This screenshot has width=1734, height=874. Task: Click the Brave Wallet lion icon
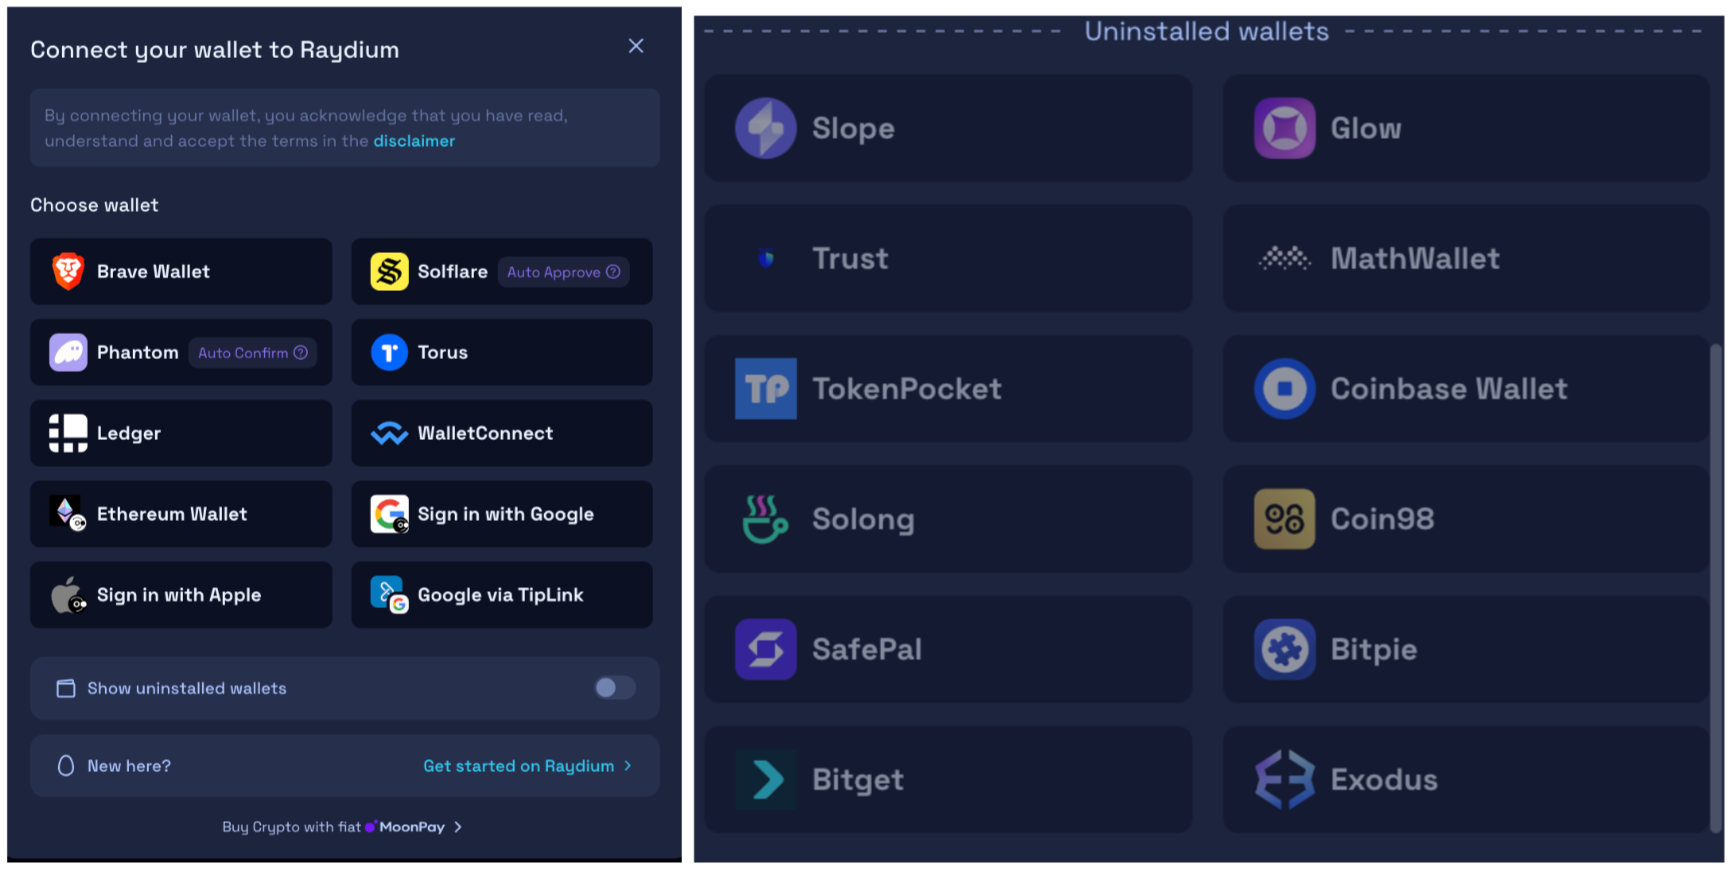pos(68,271)
